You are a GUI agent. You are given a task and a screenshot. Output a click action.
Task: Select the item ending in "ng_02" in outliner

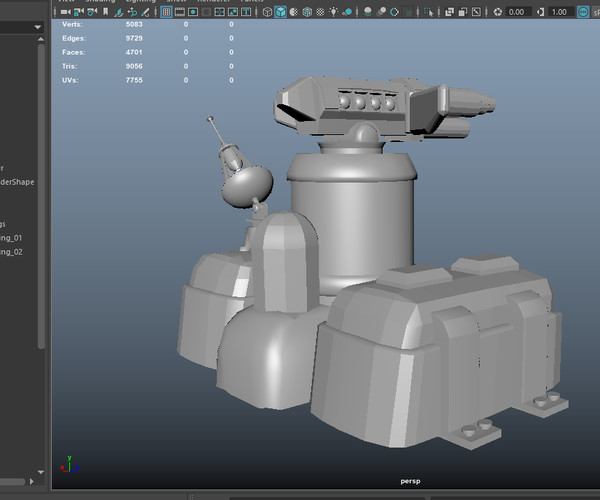10,252
